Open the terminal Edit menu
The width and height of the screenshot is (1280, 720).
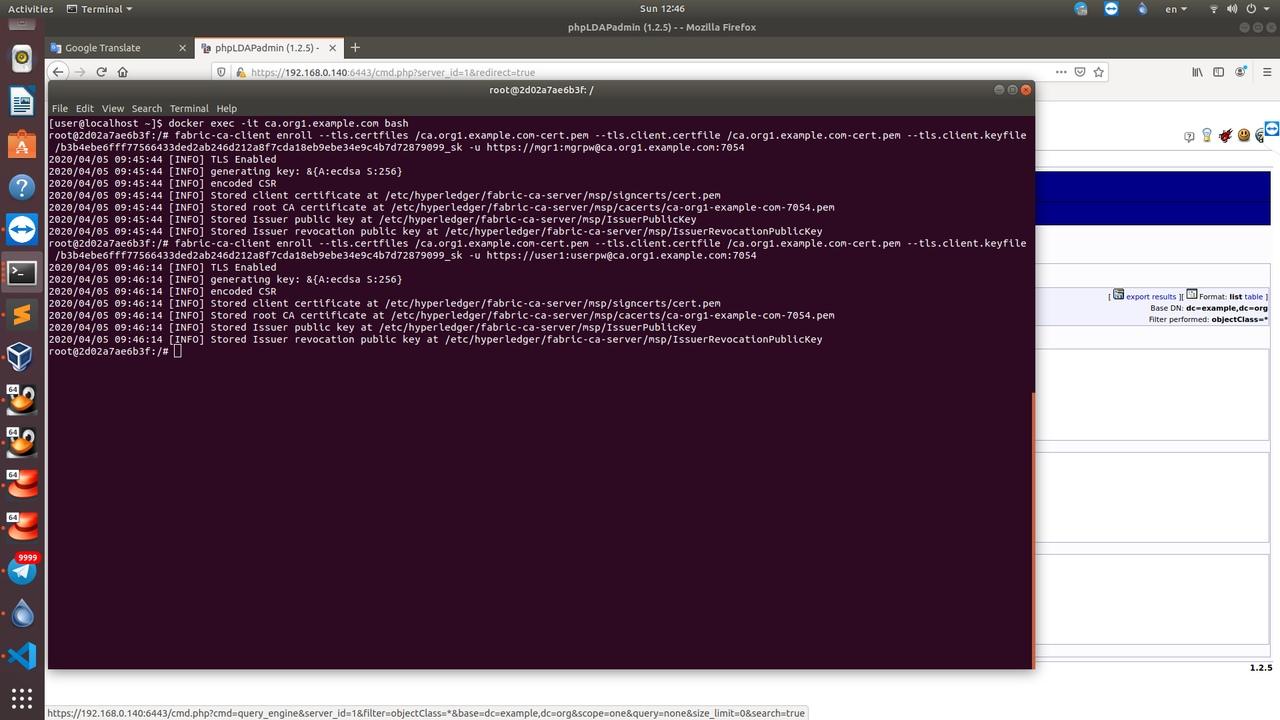tap(84, 108)
